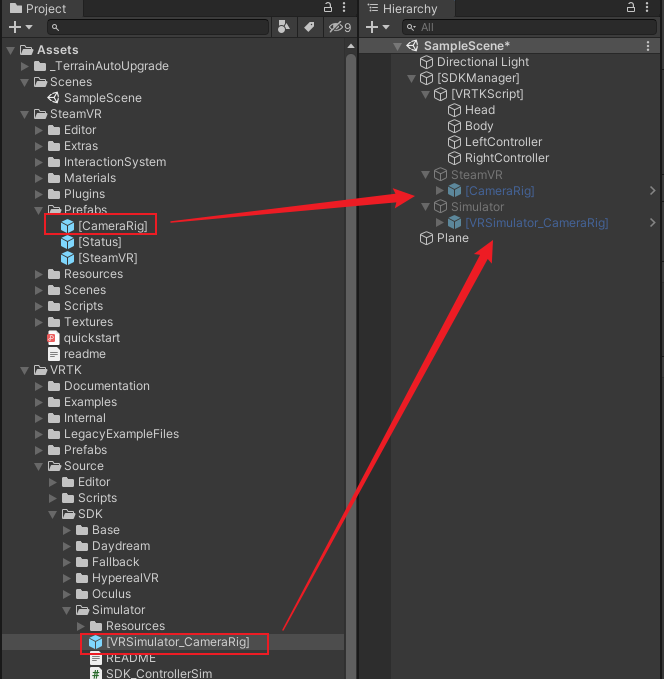This screenshot has height=679, width=664.
Task: Collapse the Assets folder arrow
Action: coord(11,50)
